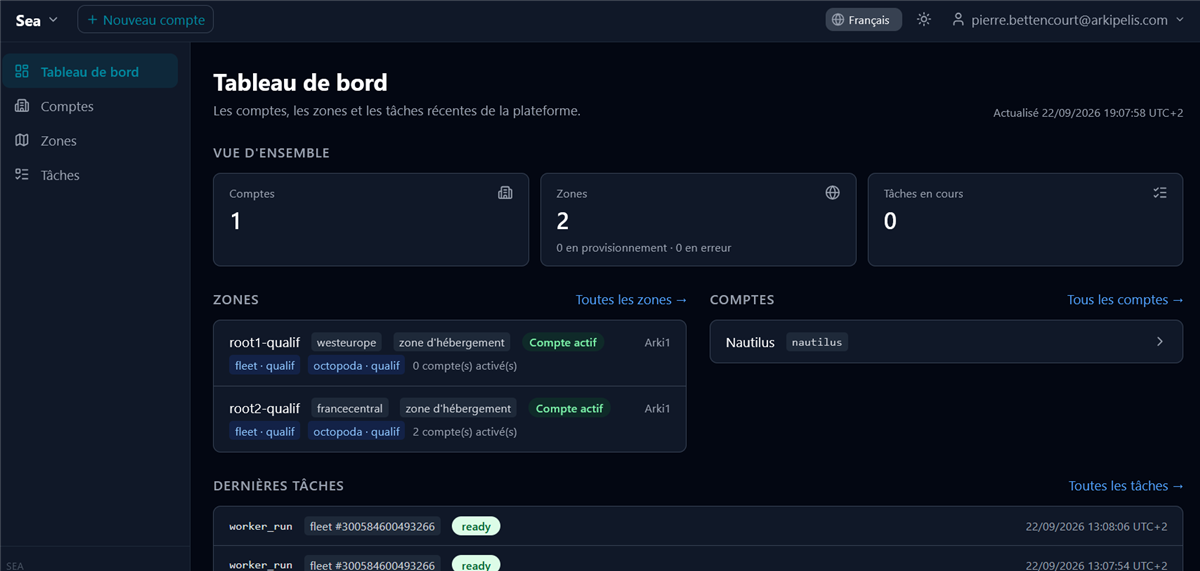Viewport: 1200px width, 571px height.
Task: Click fleet · qualif tag under root1-qualif
Action: pyautogui.click(x=265, y=366)
